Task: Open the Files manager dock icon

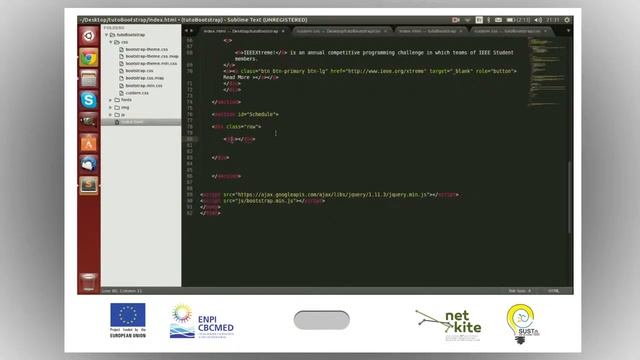Action: 89,79
